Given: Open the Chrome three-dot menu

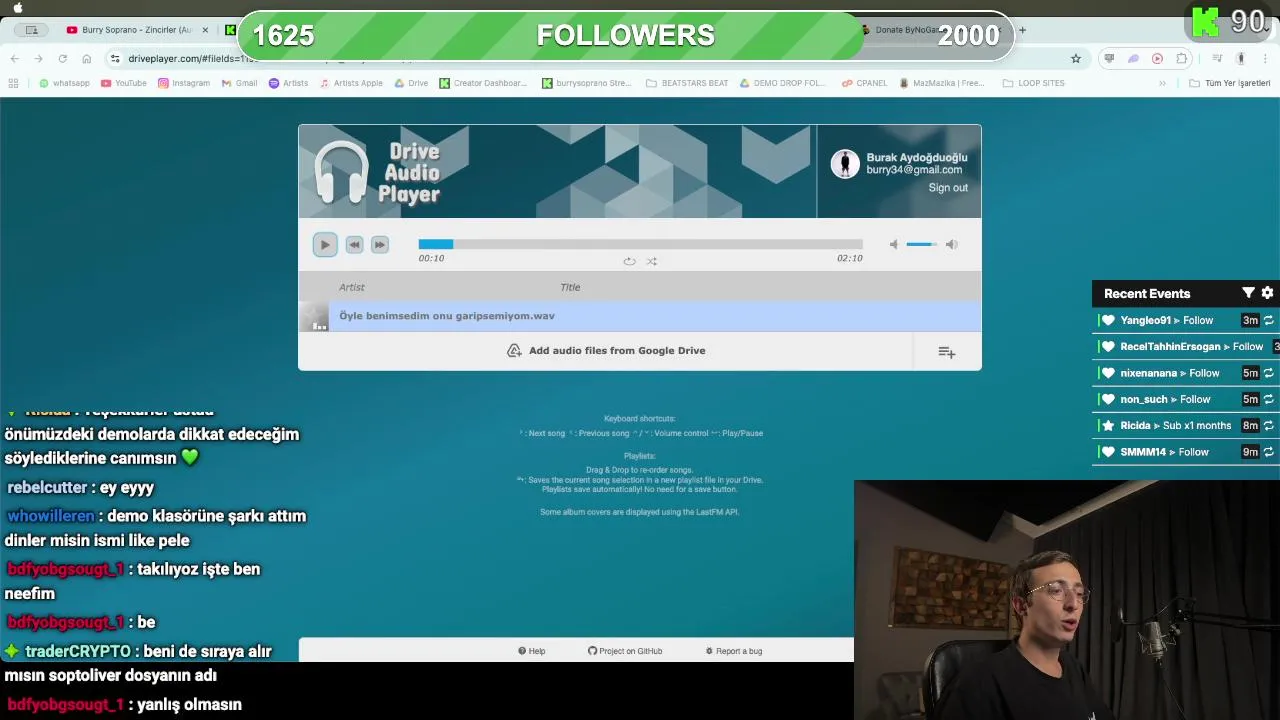Looking at the screenshot, I should [x=1265, y=59].
